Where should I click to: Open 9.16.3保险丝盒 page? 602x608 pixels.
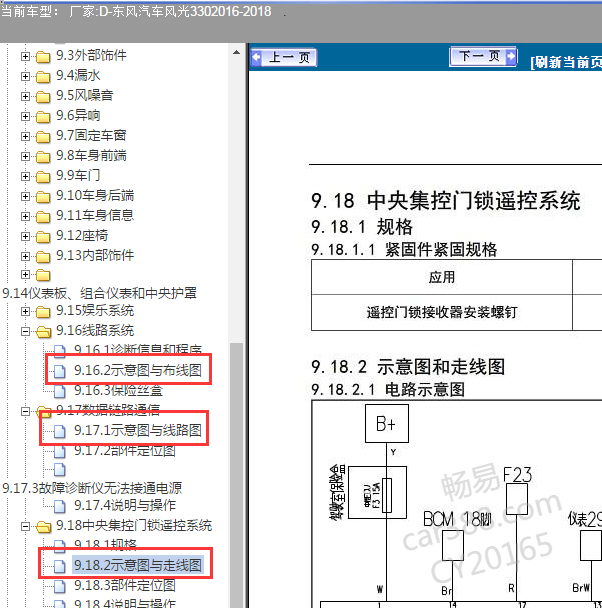click(x=118, y=391)
